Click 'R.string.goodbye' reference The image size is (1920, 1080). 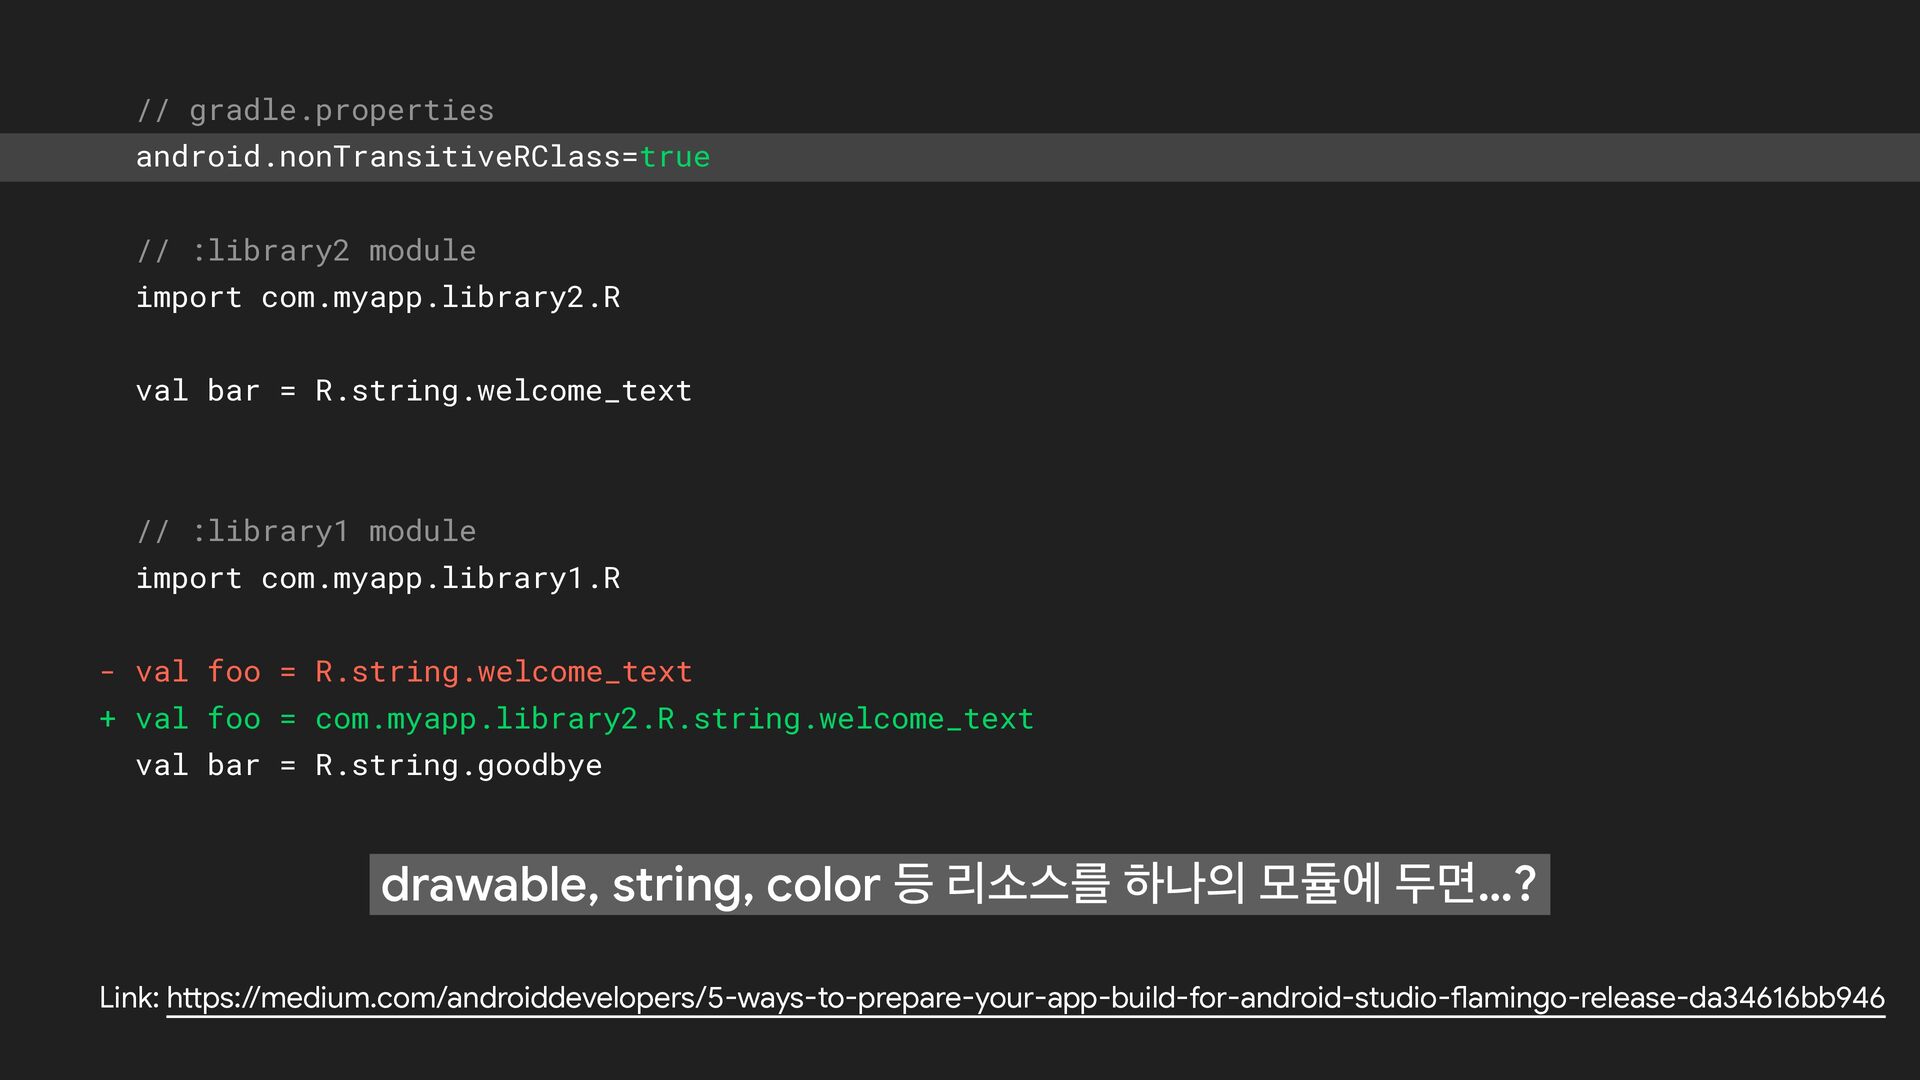tap(458, 766)
